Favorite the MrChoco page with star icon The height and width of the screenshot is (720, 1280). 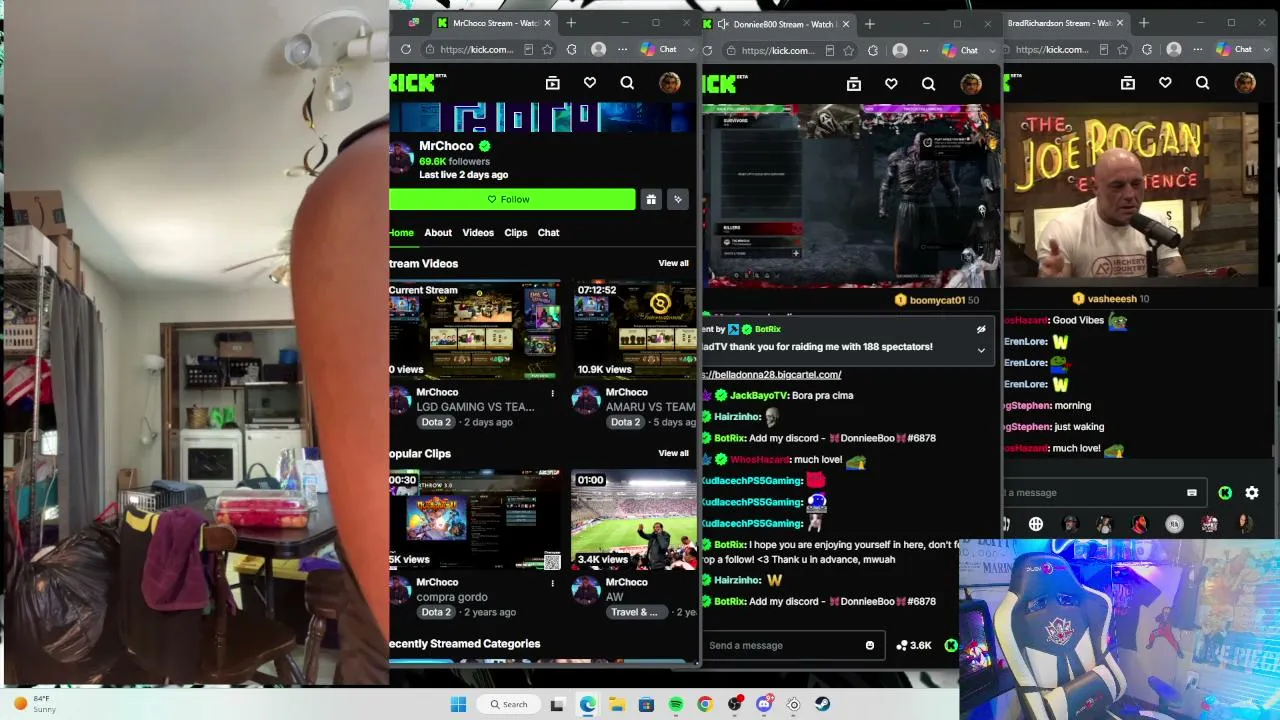click(x=547, y=49)
